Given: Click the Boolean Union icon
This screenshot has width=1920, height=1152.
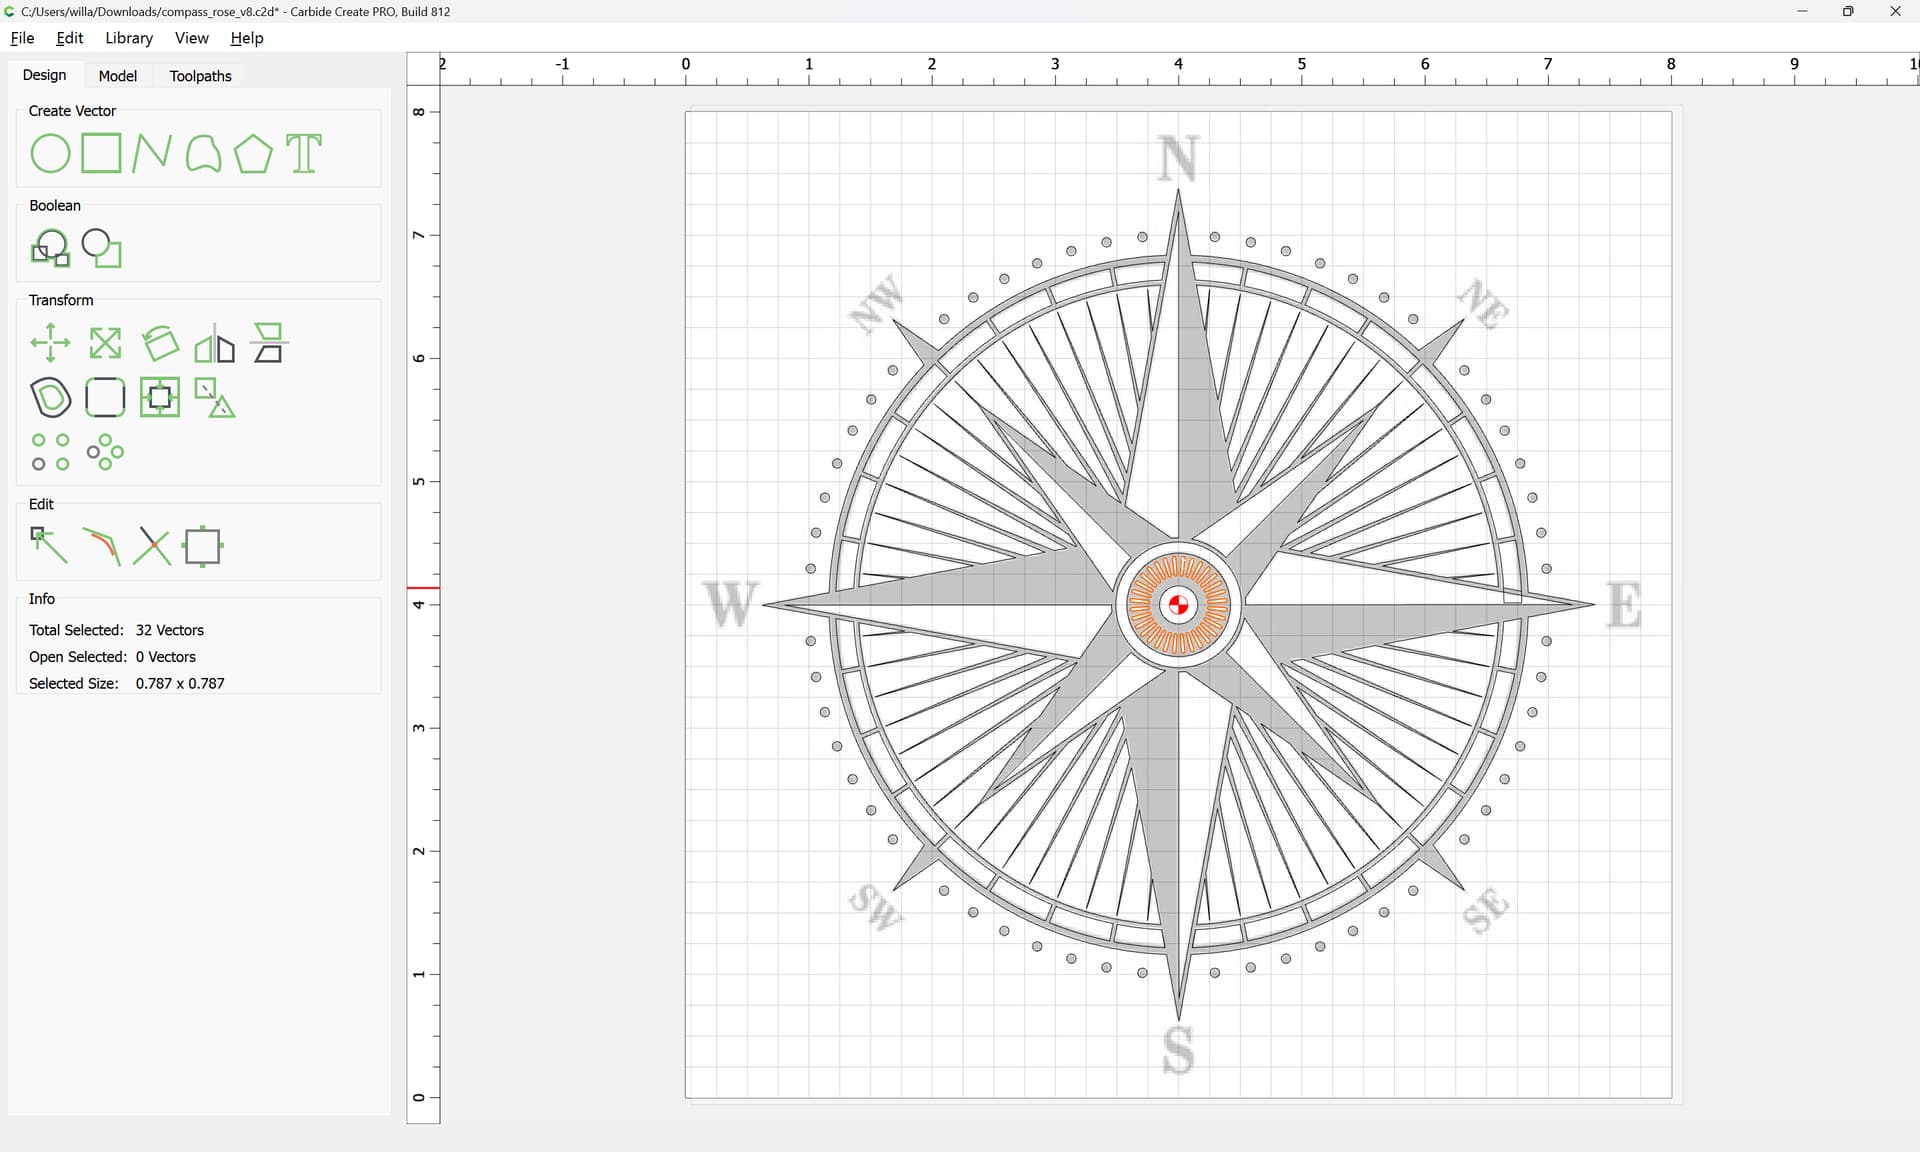Looking at the screenshot, I should pyautogui.click(x=50, y=248).
